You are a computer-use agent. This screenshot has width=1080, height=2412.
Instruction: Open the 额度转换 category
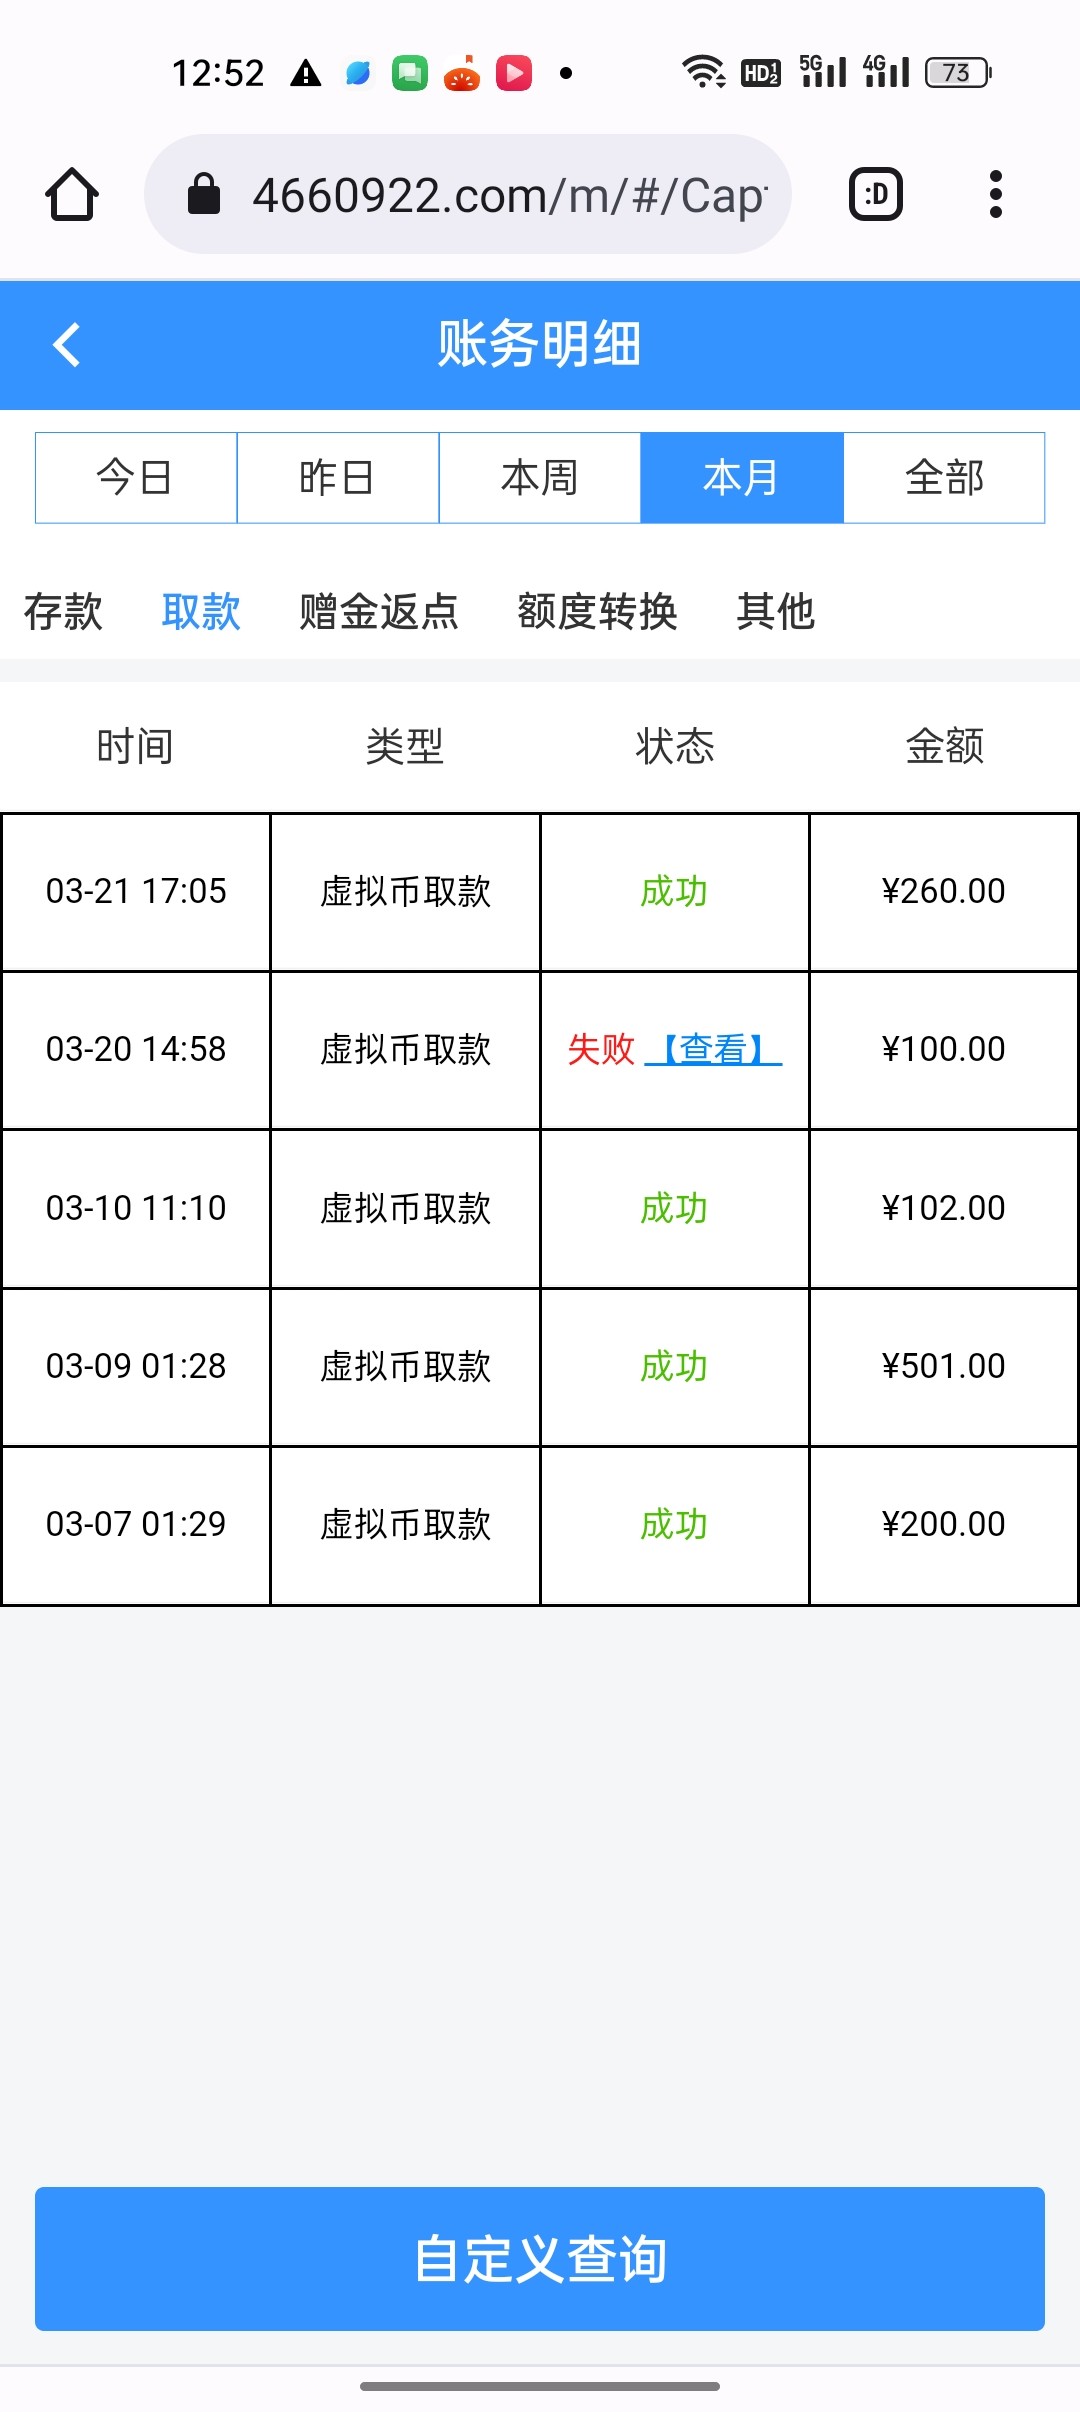pos(597,611)
